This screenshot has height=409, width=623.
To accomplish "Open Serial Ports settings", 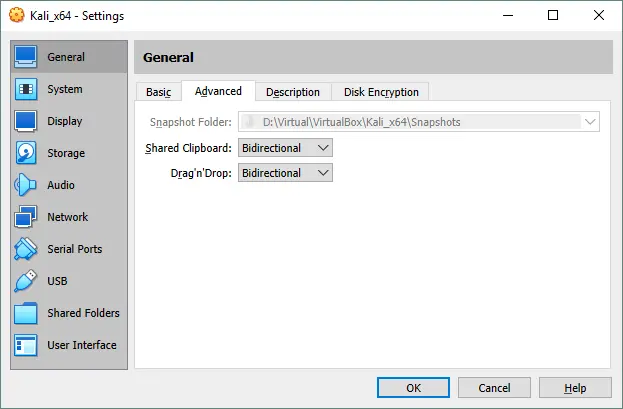I will (69, 249).
